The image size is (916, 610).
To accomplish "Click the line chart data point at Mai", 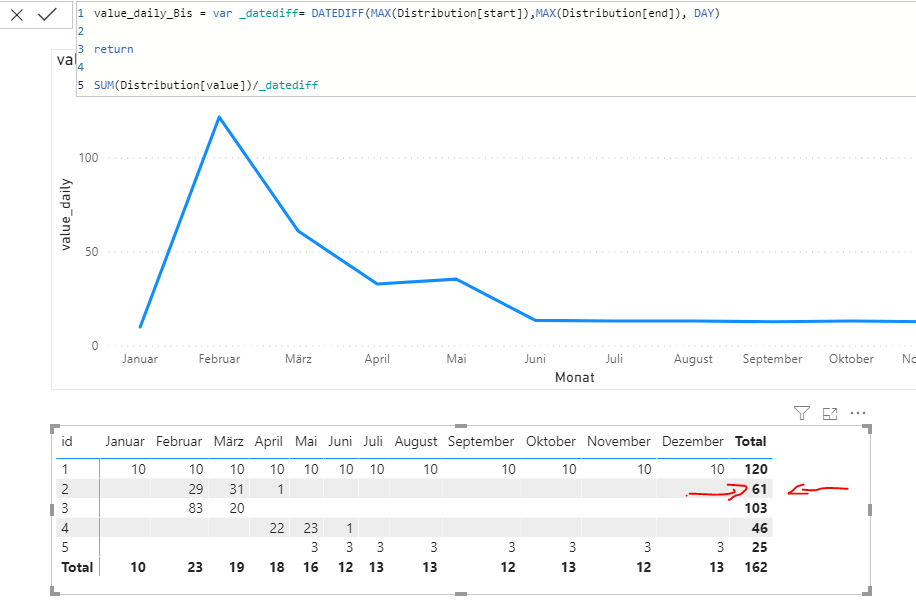I will pyautogui.click(x=456, y=279).
